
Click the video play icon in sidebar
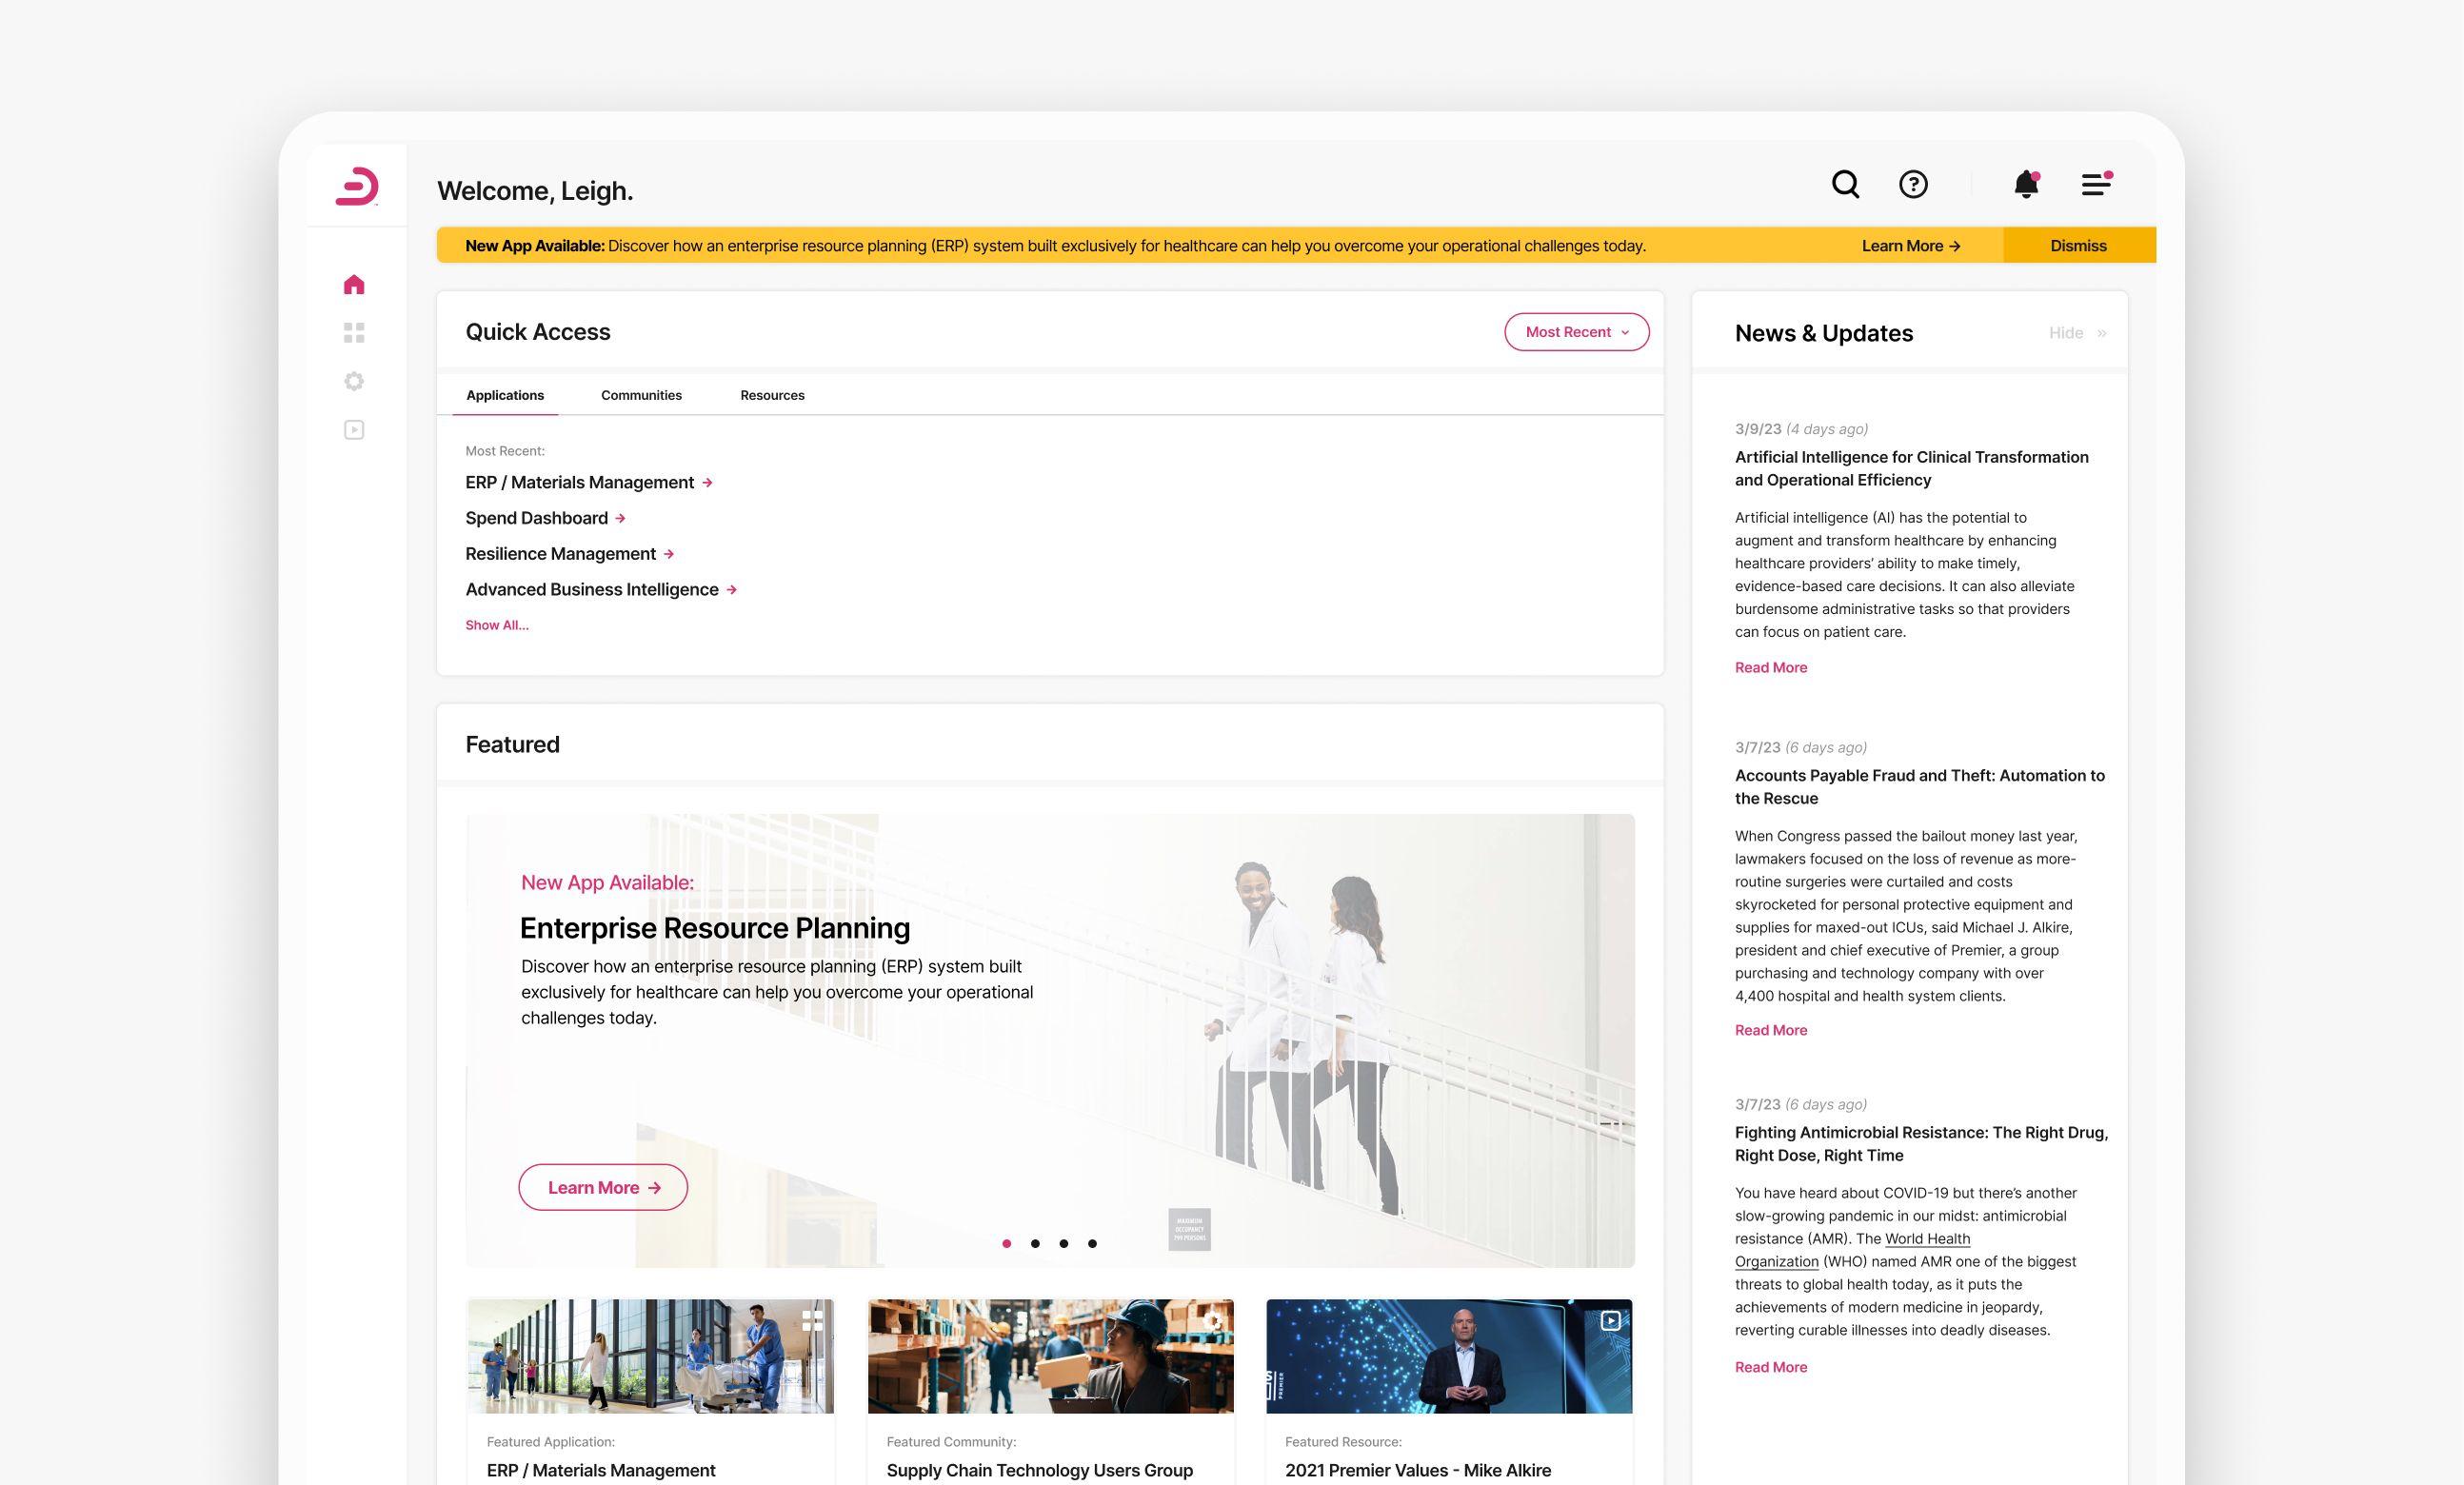354,430
